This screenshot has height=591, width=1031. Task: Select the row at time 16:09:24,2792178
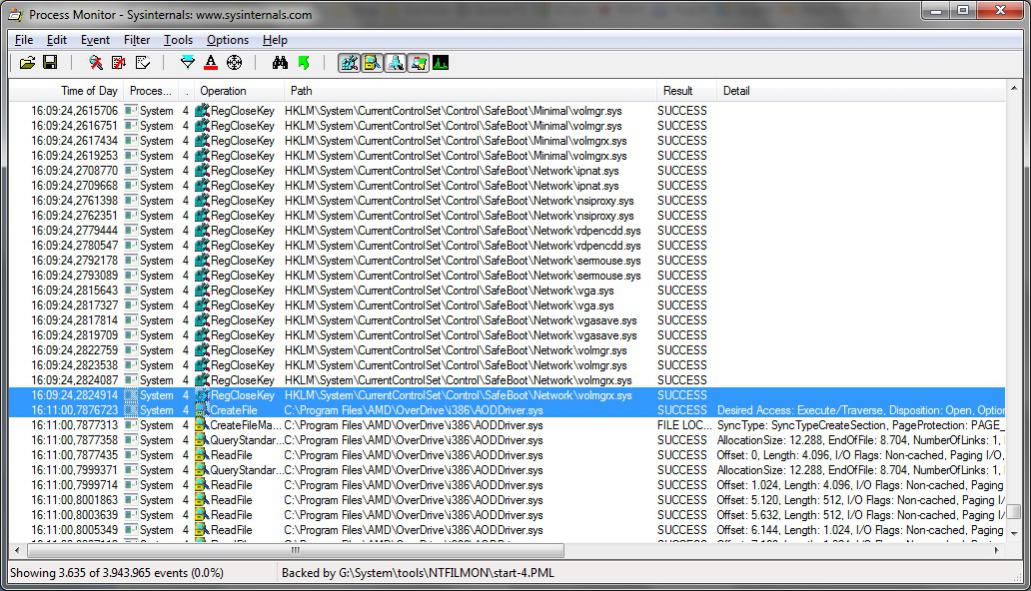click(x=507, y=260)
